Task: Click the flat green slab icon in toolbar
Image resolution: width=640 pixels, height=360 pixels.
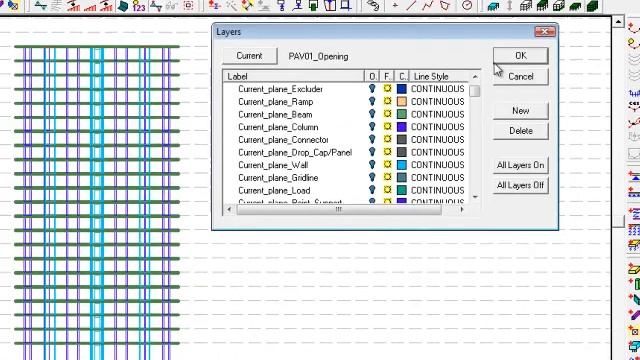Action: click(575, 6)
